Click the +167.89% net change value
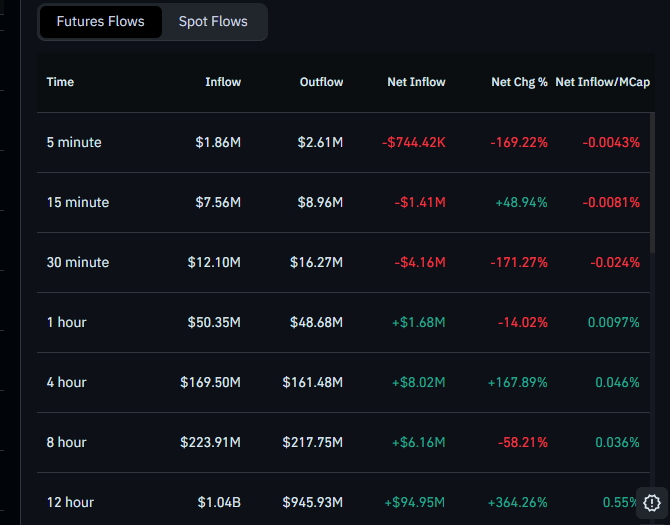Image resolution: width=670 pixels, height=525 pixels. coord(517,382)
